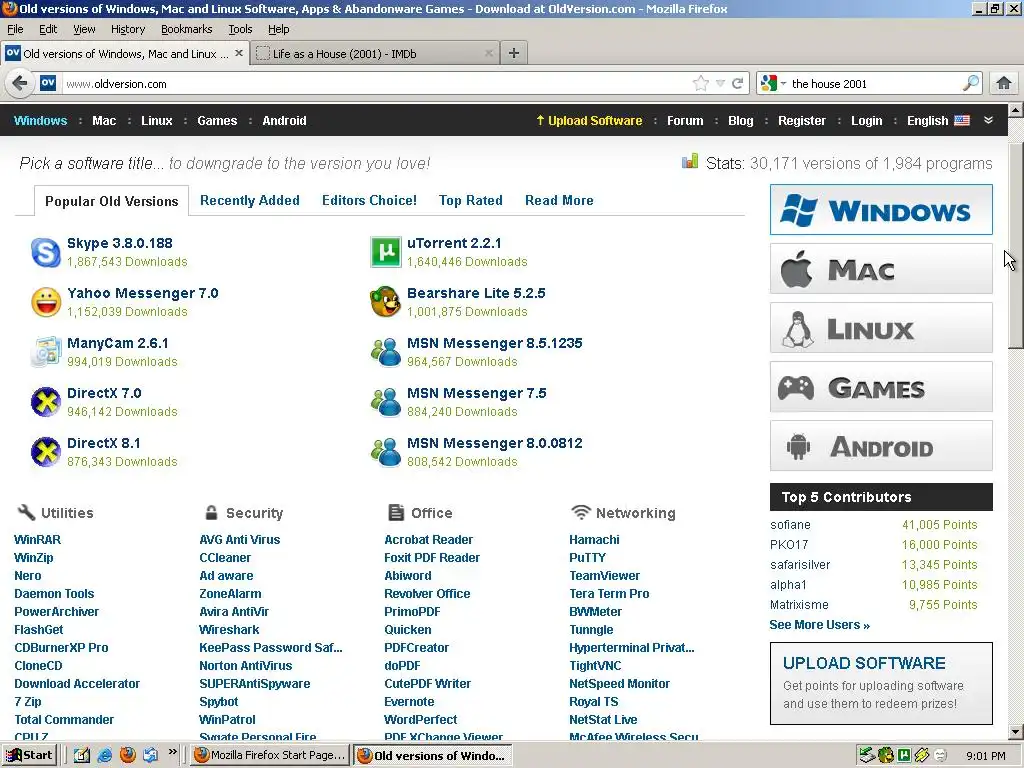Select the Games banner button
This screenshot has height=768, width=1024.
881,387
